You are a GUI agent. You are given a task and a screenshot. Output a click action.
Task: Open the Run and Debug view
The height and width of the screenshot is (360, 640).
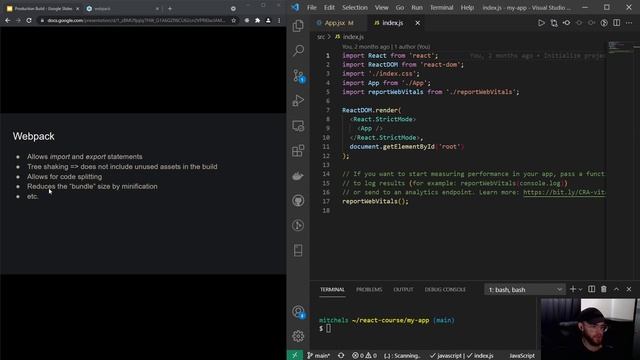(298, 100)
